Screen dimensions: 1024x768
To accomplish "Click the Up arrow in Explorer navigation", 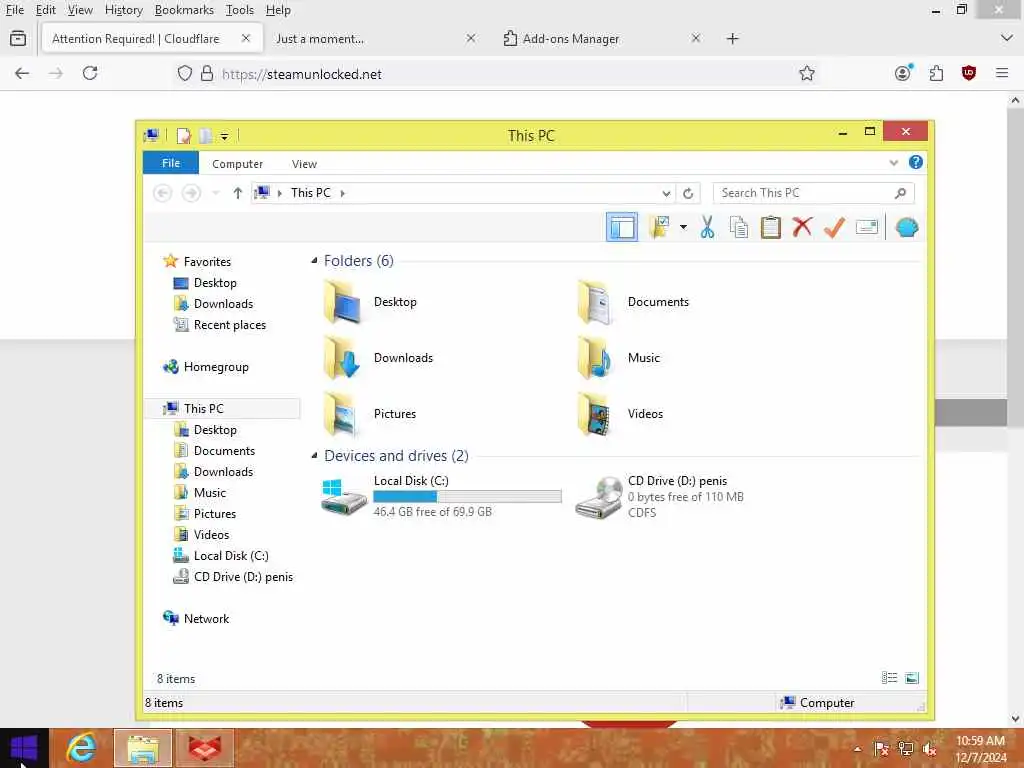I will (238, 193).
